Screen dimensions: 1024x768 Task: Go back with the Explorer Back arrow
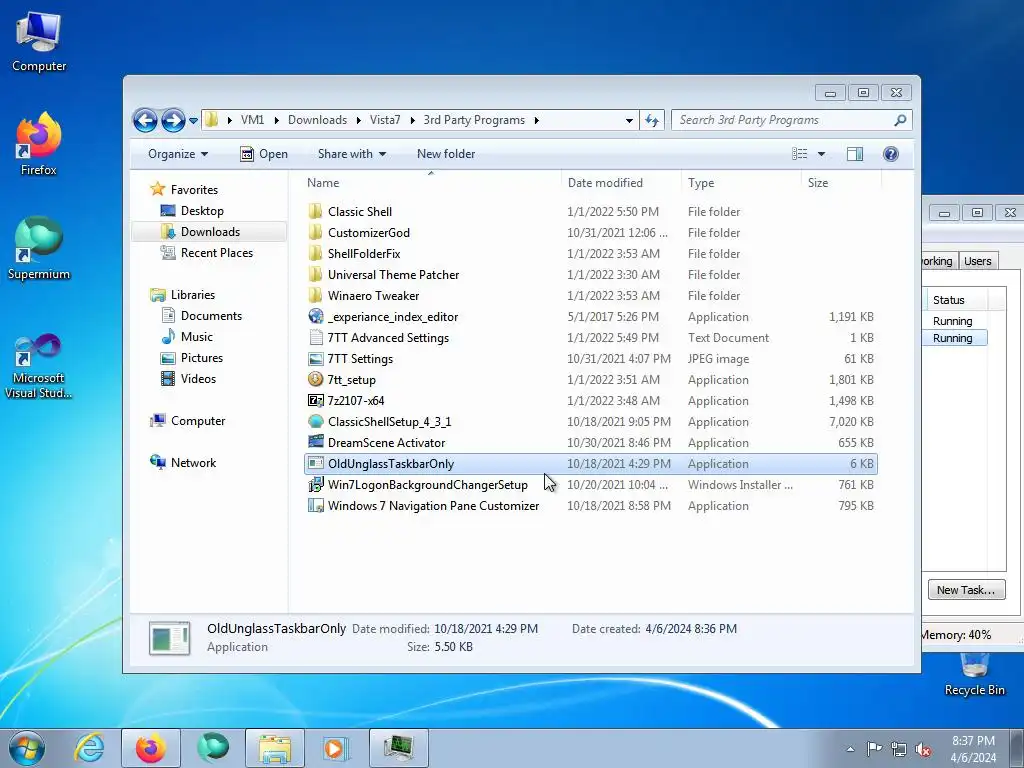pos(145,120)
